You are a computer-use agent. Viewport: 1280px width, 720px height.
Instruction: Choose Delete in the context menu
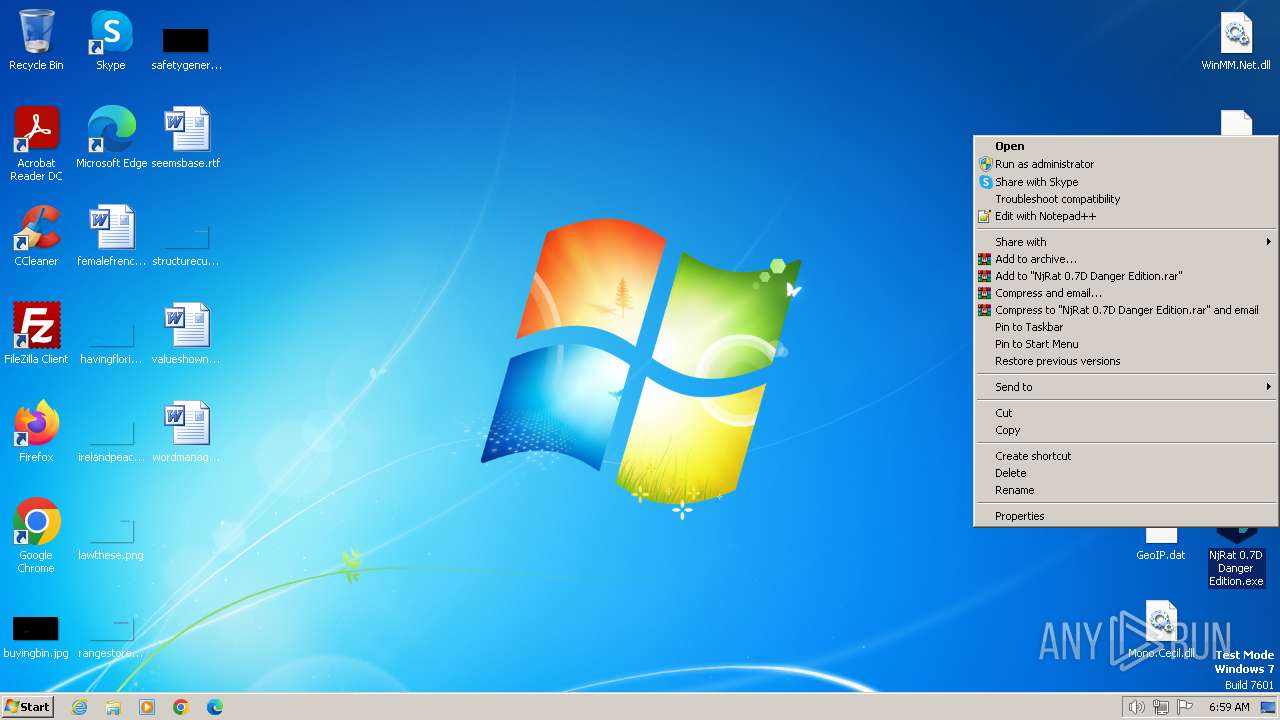click(x=1126, y=473)
